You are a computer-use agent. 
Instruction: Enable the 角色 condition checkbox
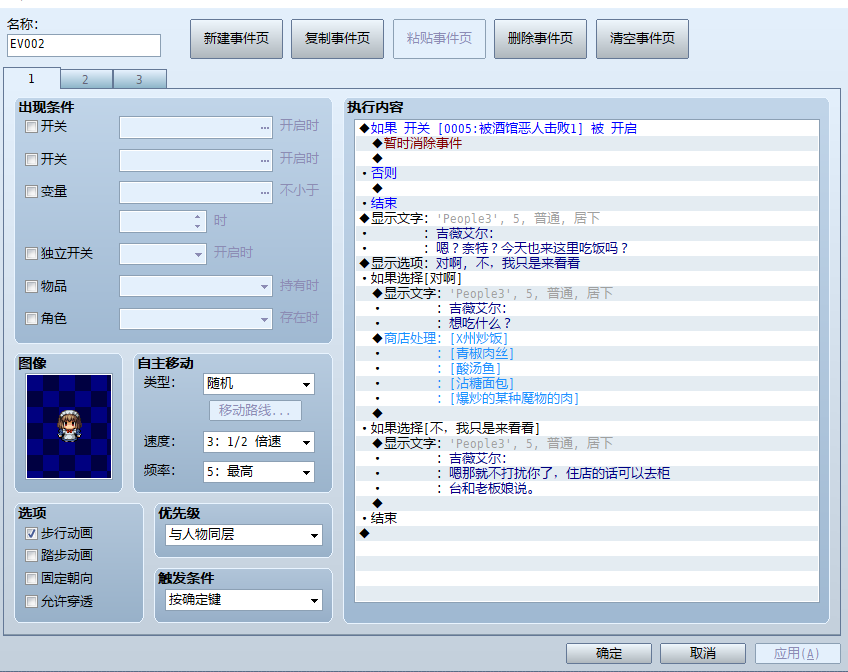coord(31,318)
